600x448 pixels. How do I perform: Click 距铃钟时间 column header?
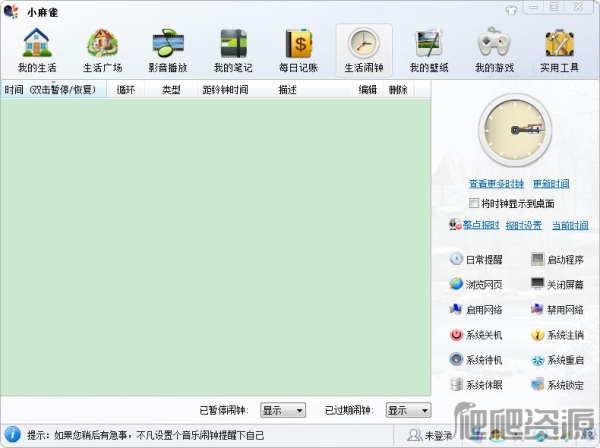pos(236,90)
